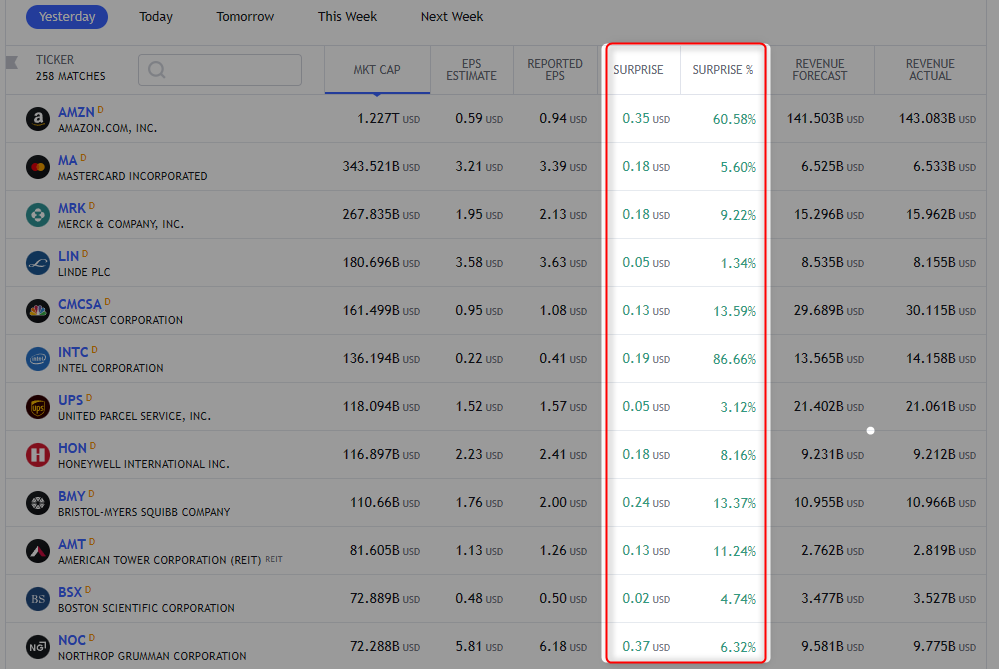Image resolution: width=999 pixels, height=669 pixels.
Task: Open the CMCSA ticker link
Action: (x=80, y=305)
